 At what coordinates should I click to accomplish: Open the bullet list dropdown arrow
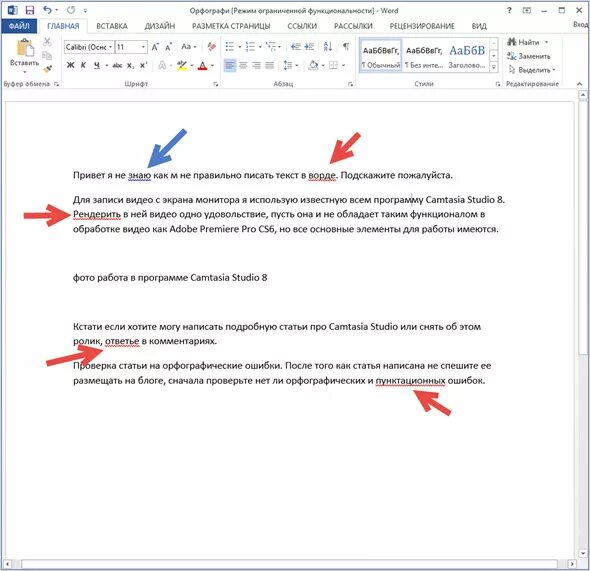[239, 47]
